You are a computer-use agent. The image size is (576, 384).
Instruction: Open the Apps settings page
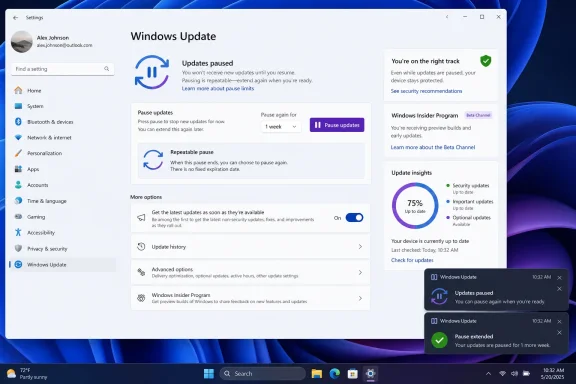tap(62, 169)
